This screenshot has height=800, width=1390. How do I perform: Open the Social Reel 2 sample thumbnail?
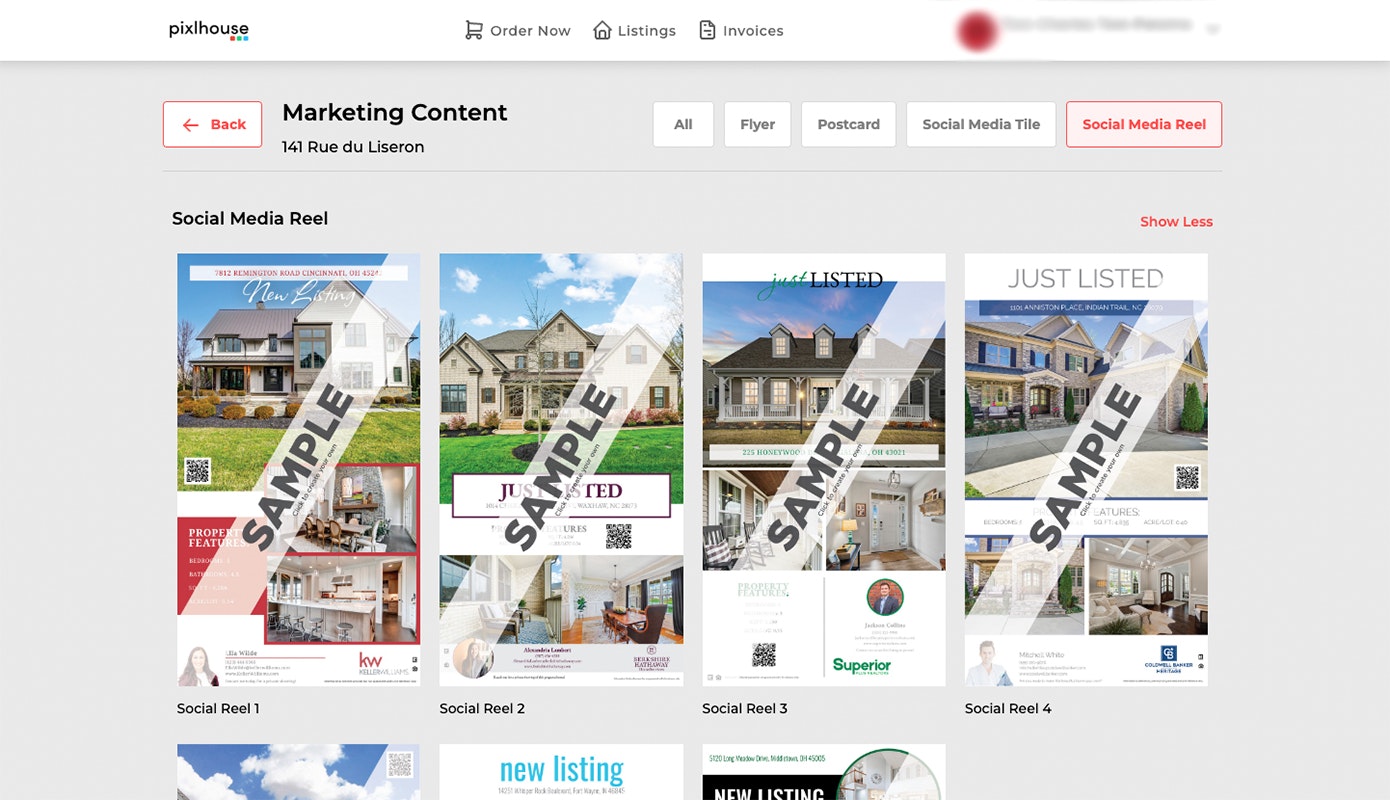[561, 469]
